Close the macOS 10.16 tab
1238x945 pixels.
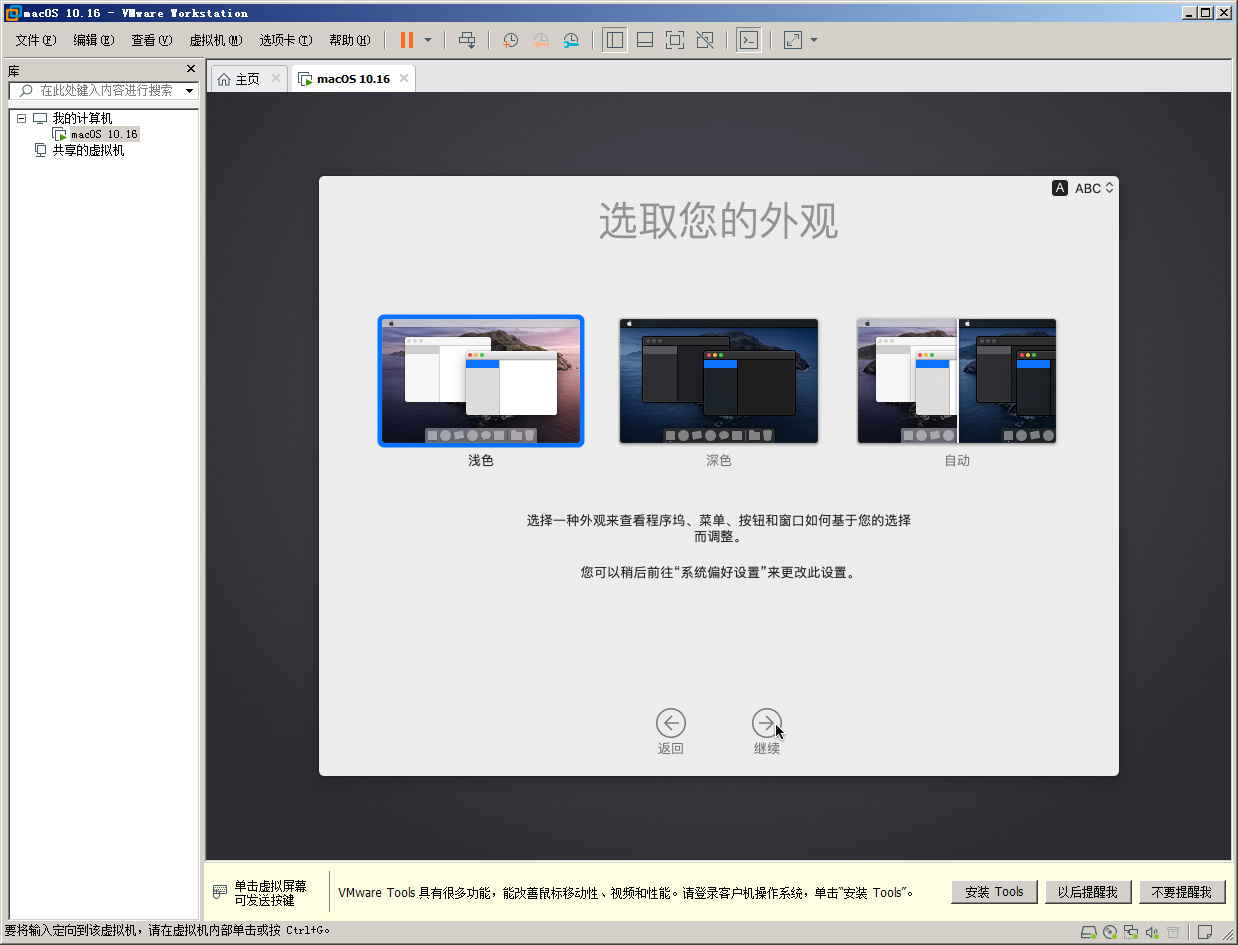coord(404,79)
